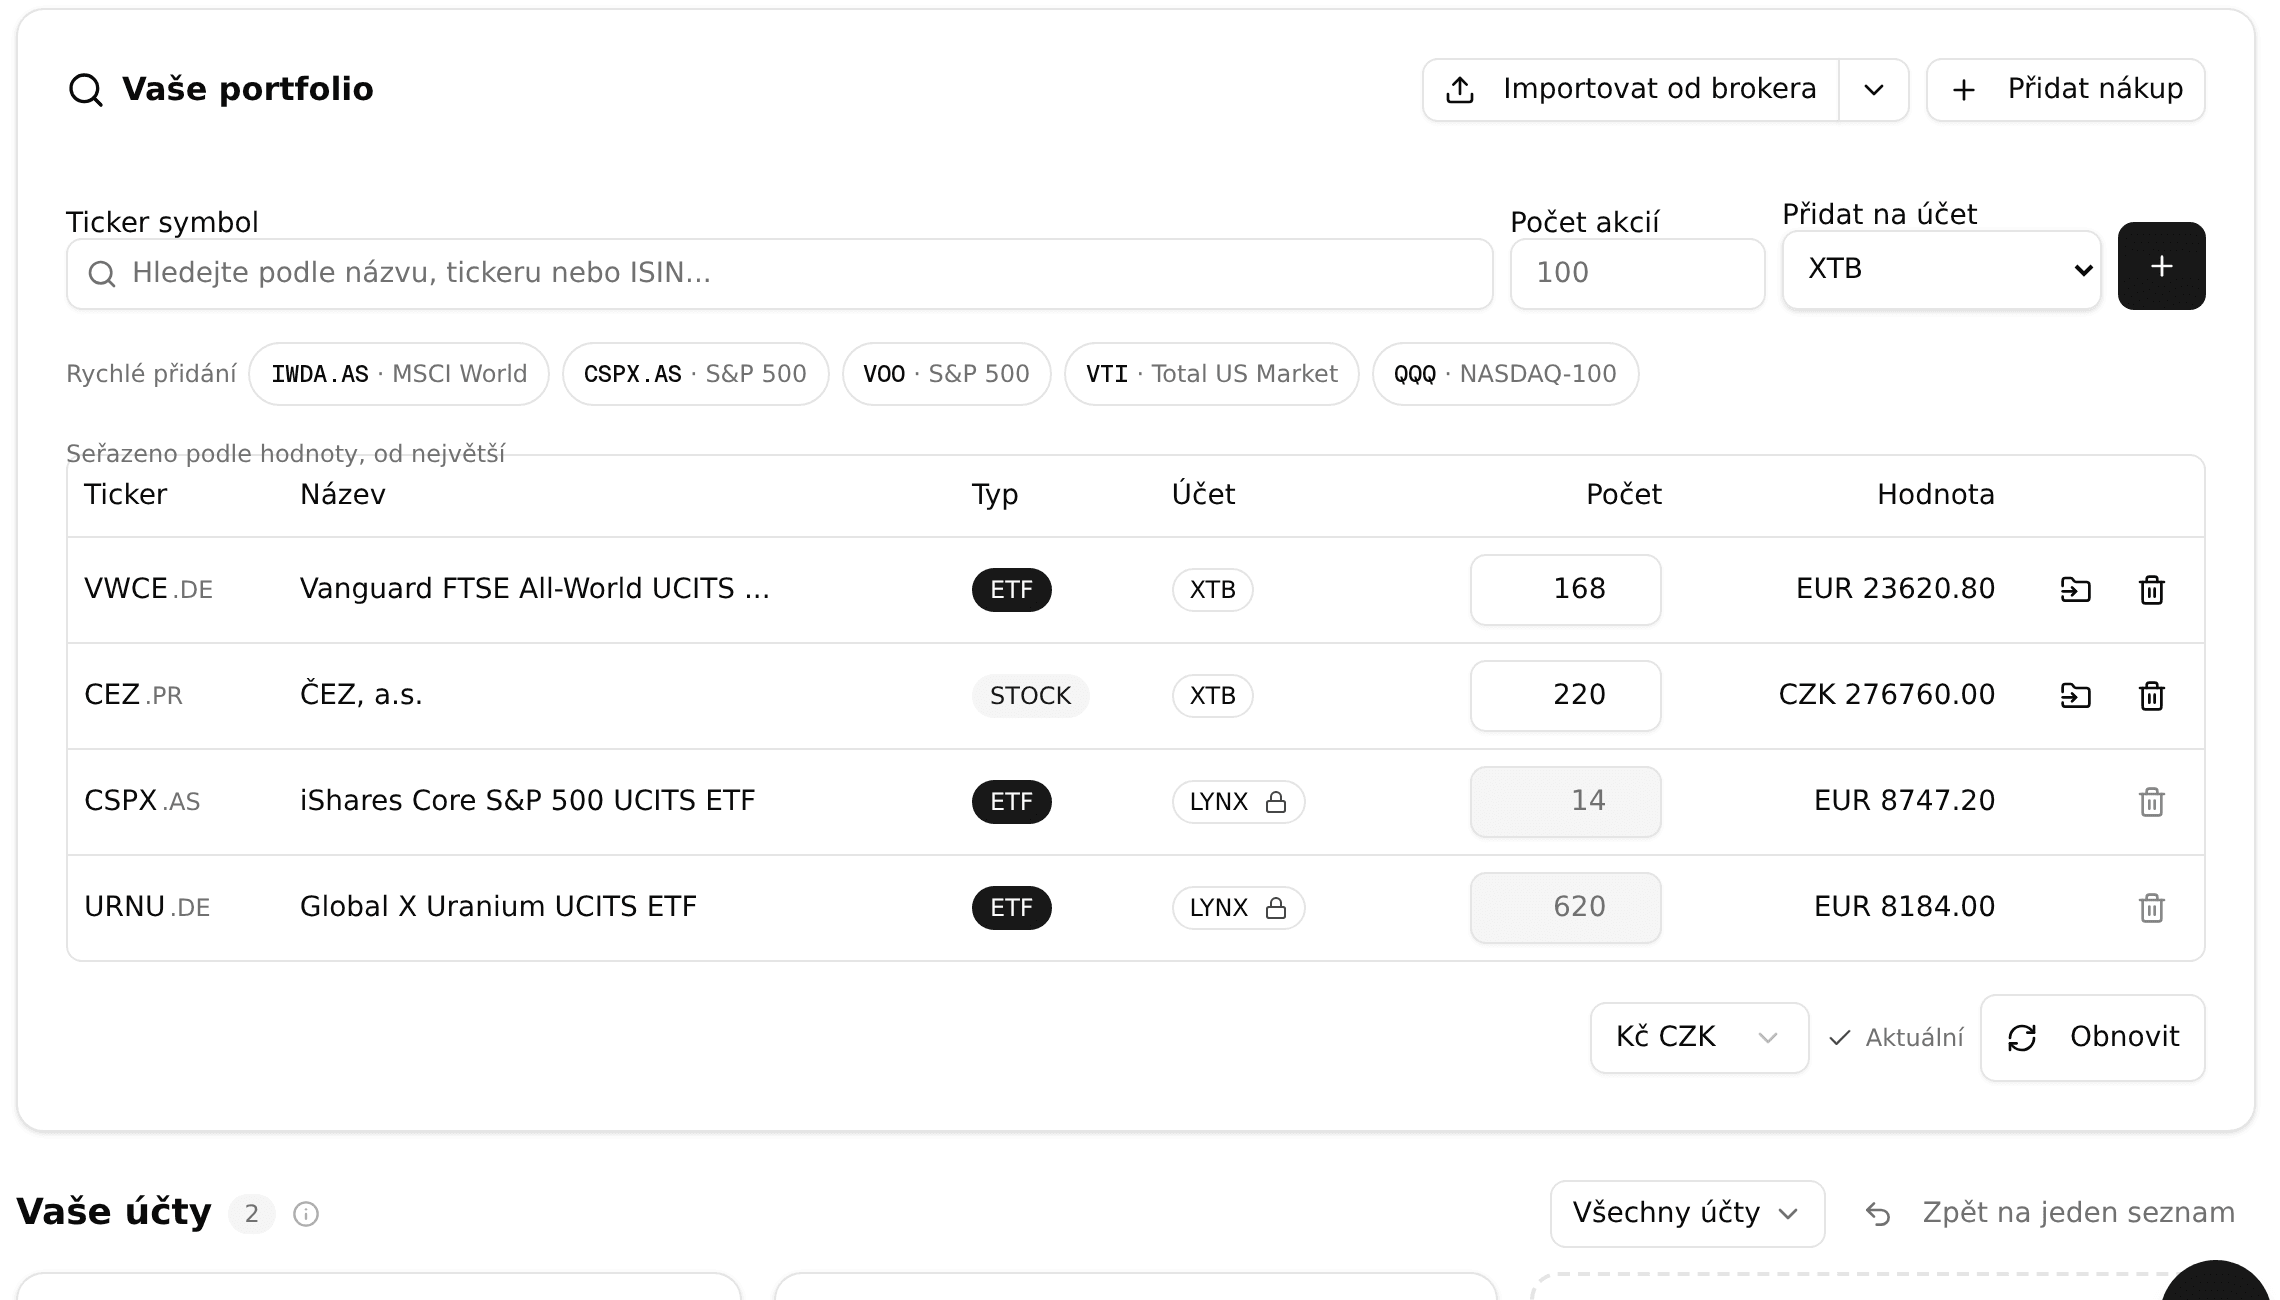
Task: Open the import broker options dropdown arrow
Action: tap(1874, 90)
